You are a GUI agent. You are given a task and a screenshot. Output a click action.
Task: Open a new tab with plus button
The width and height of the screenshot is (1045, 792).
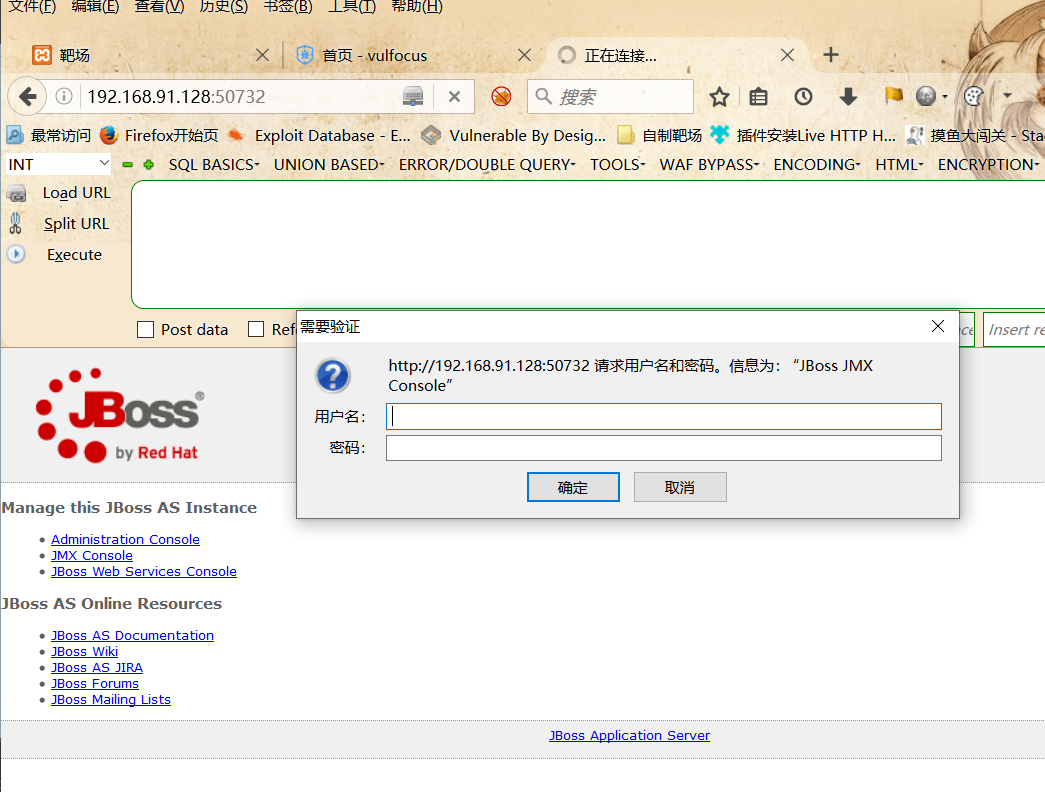[830, 55]
